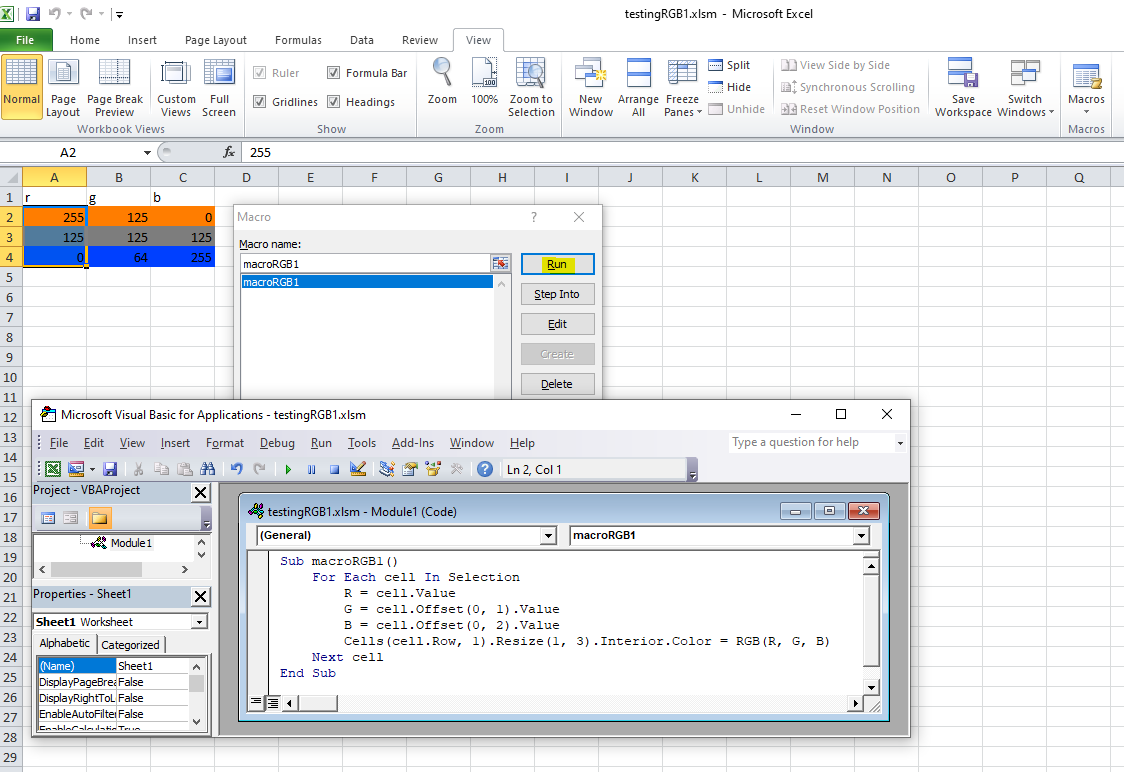
Task: Click Zoom to Selection
Action: click(531, 86)
